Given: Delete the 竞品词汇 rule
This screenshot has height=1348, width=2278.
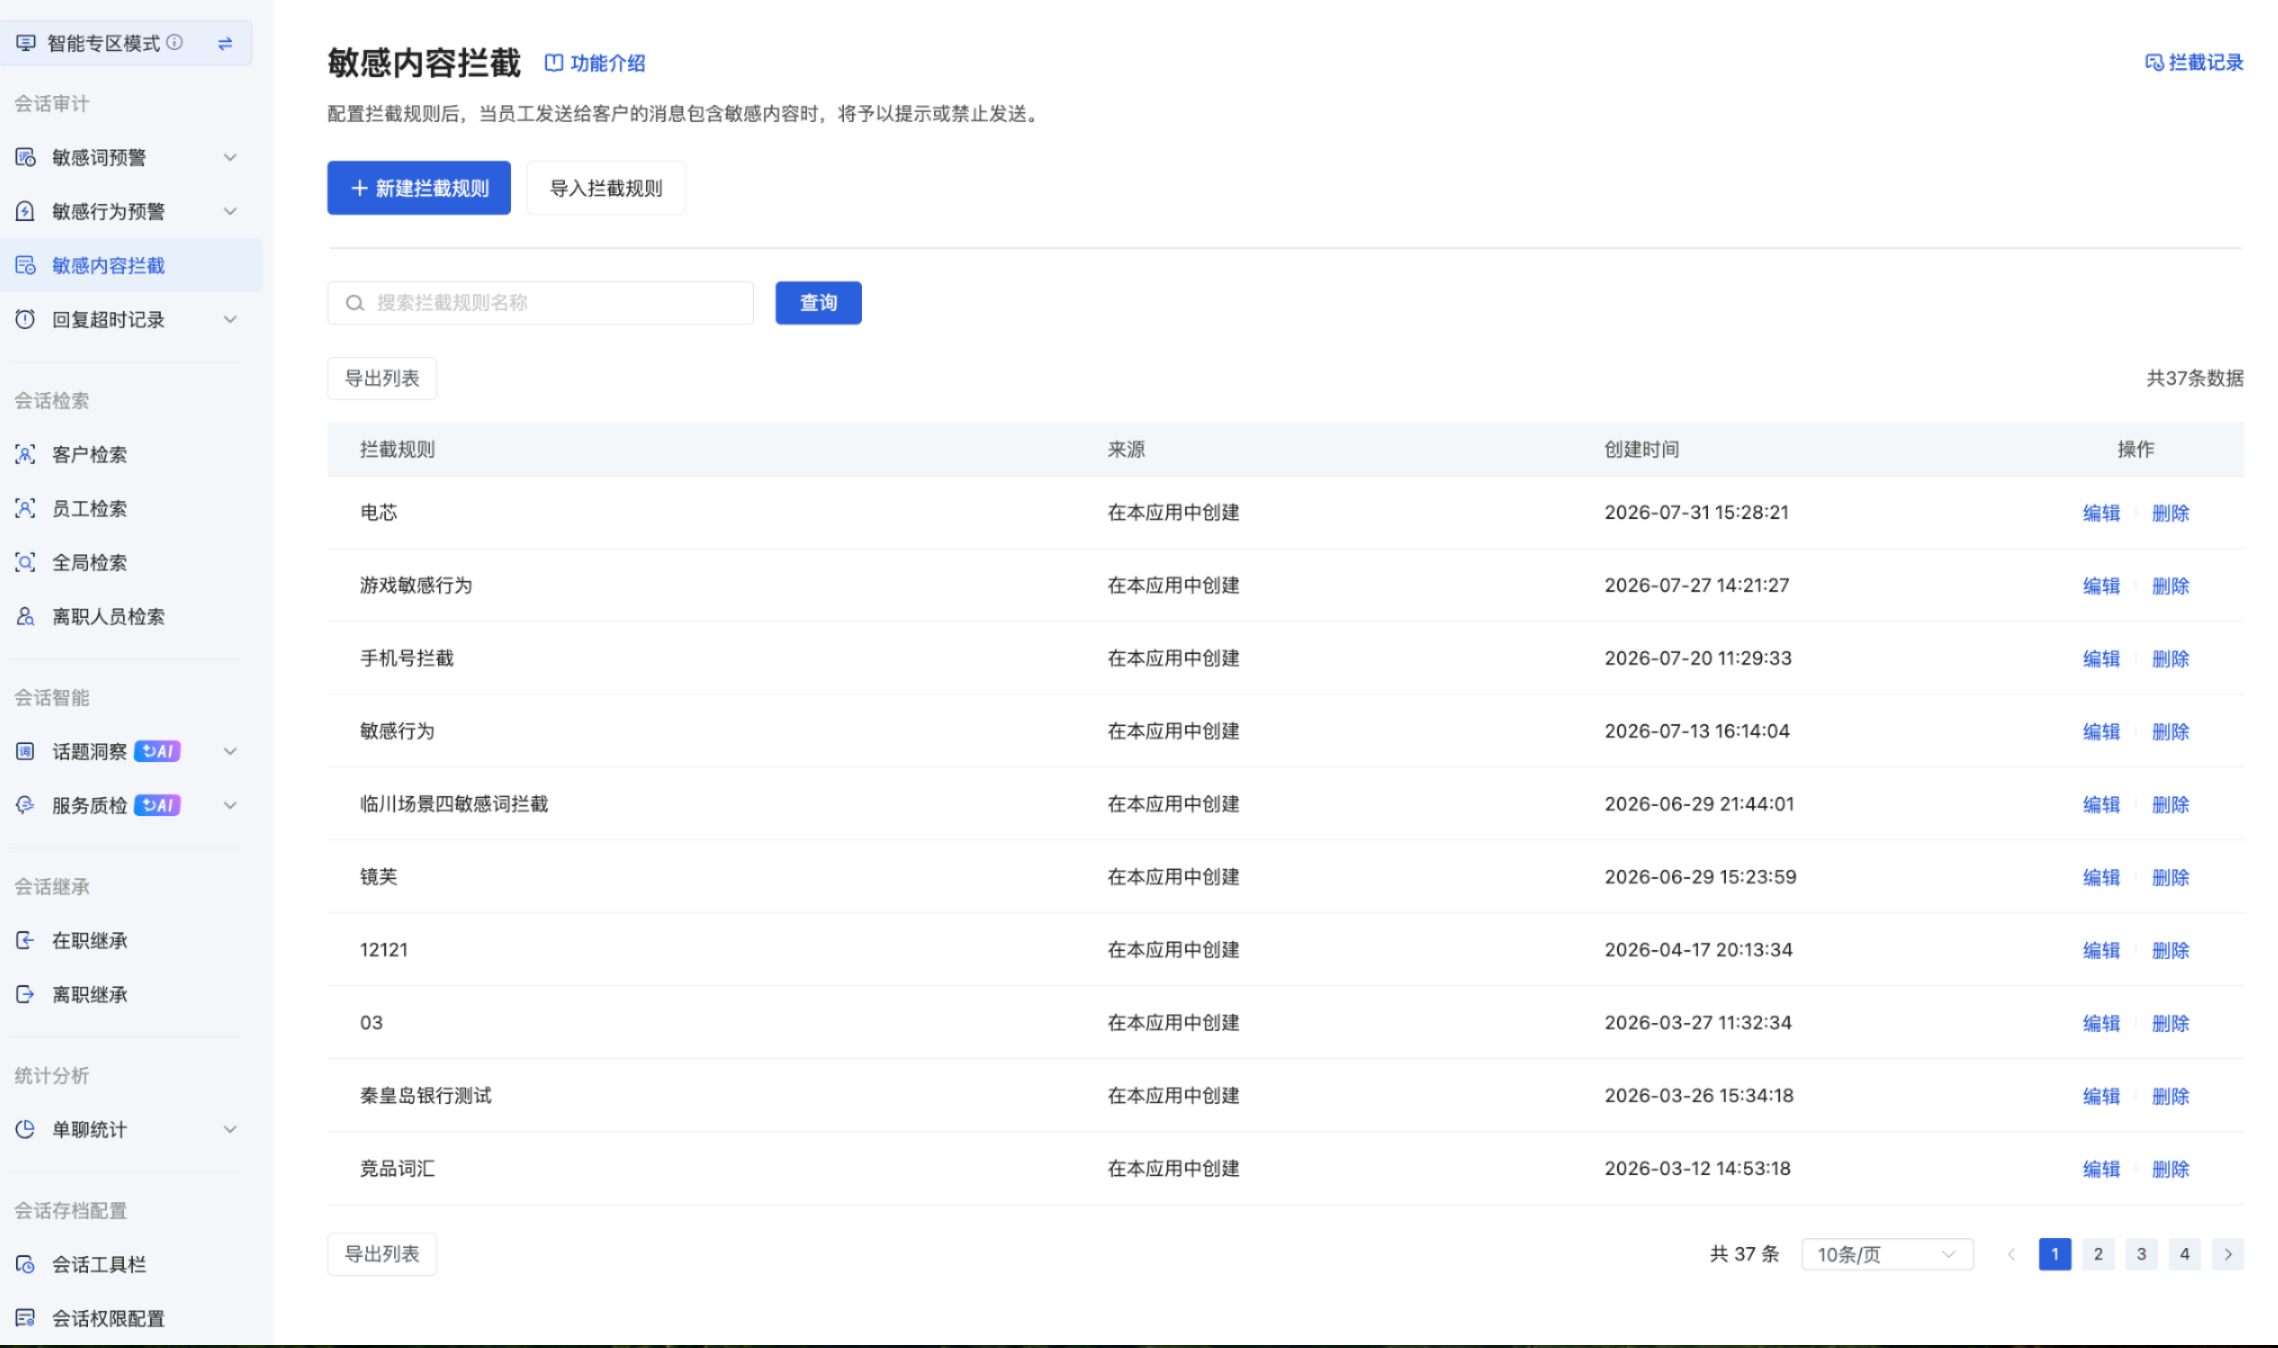Looking at the screenshot, I should (2170, 1169).
